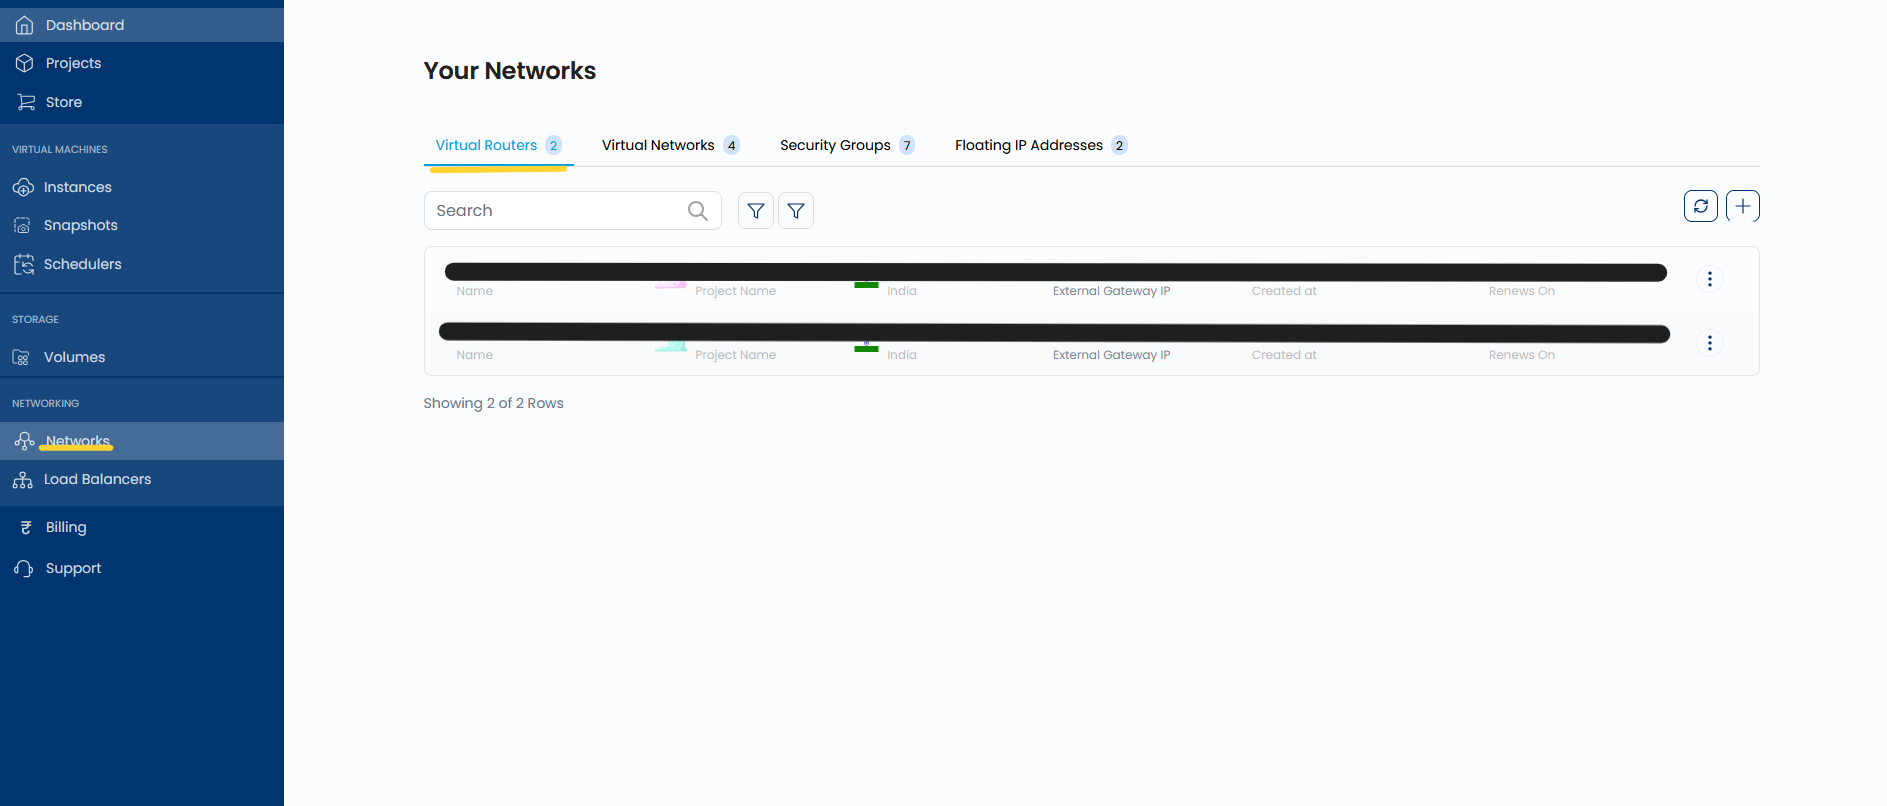Click Renews On label in first row

(x=1521, y=291)
